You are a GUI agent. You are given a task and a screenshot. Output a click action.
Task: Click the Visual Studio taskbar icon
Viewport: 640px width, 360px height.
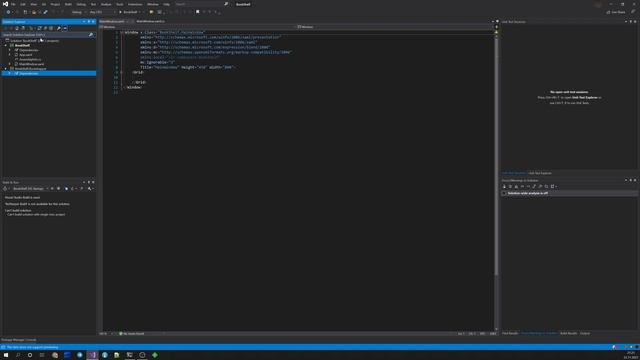93,355
